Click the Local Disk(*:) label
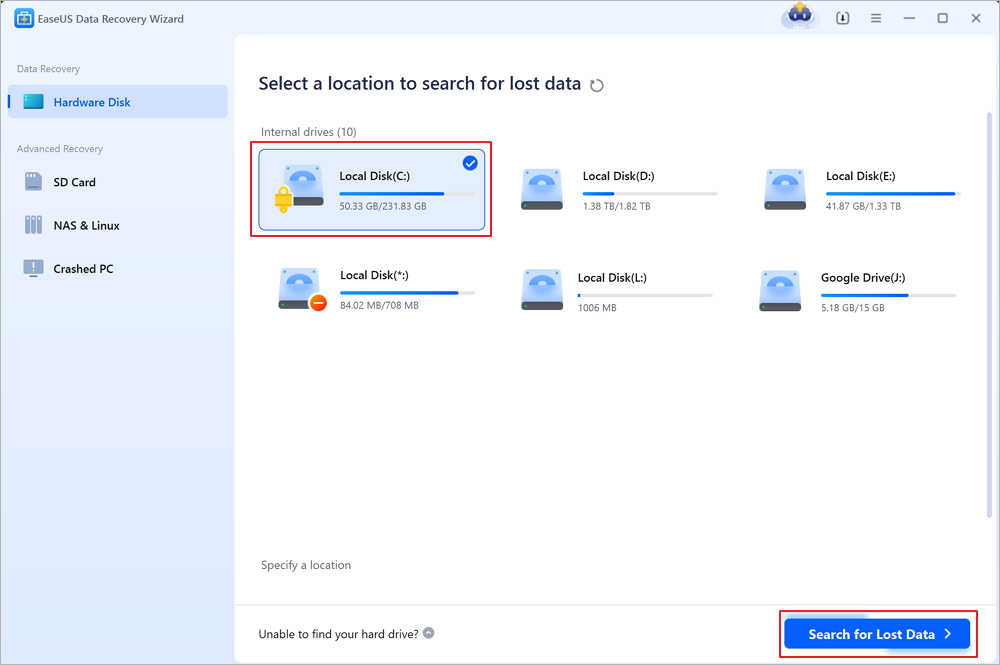Viewport: 1000px width, 665px height. coord(374,275)
